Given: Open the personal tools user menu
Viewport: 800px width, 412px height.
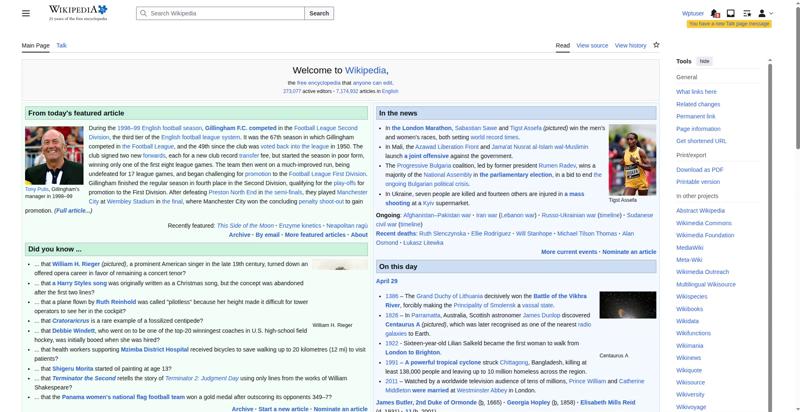Looking at the screenshot, I should click(x=765, y=13).
